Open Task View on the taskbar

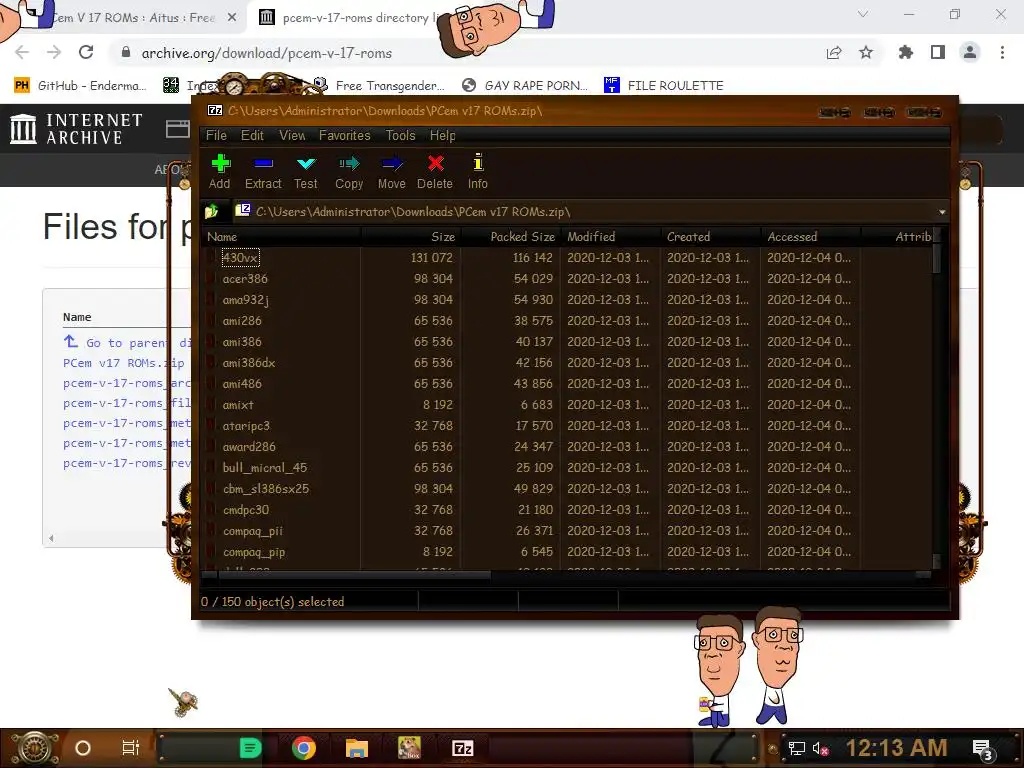tap(131, 748)
